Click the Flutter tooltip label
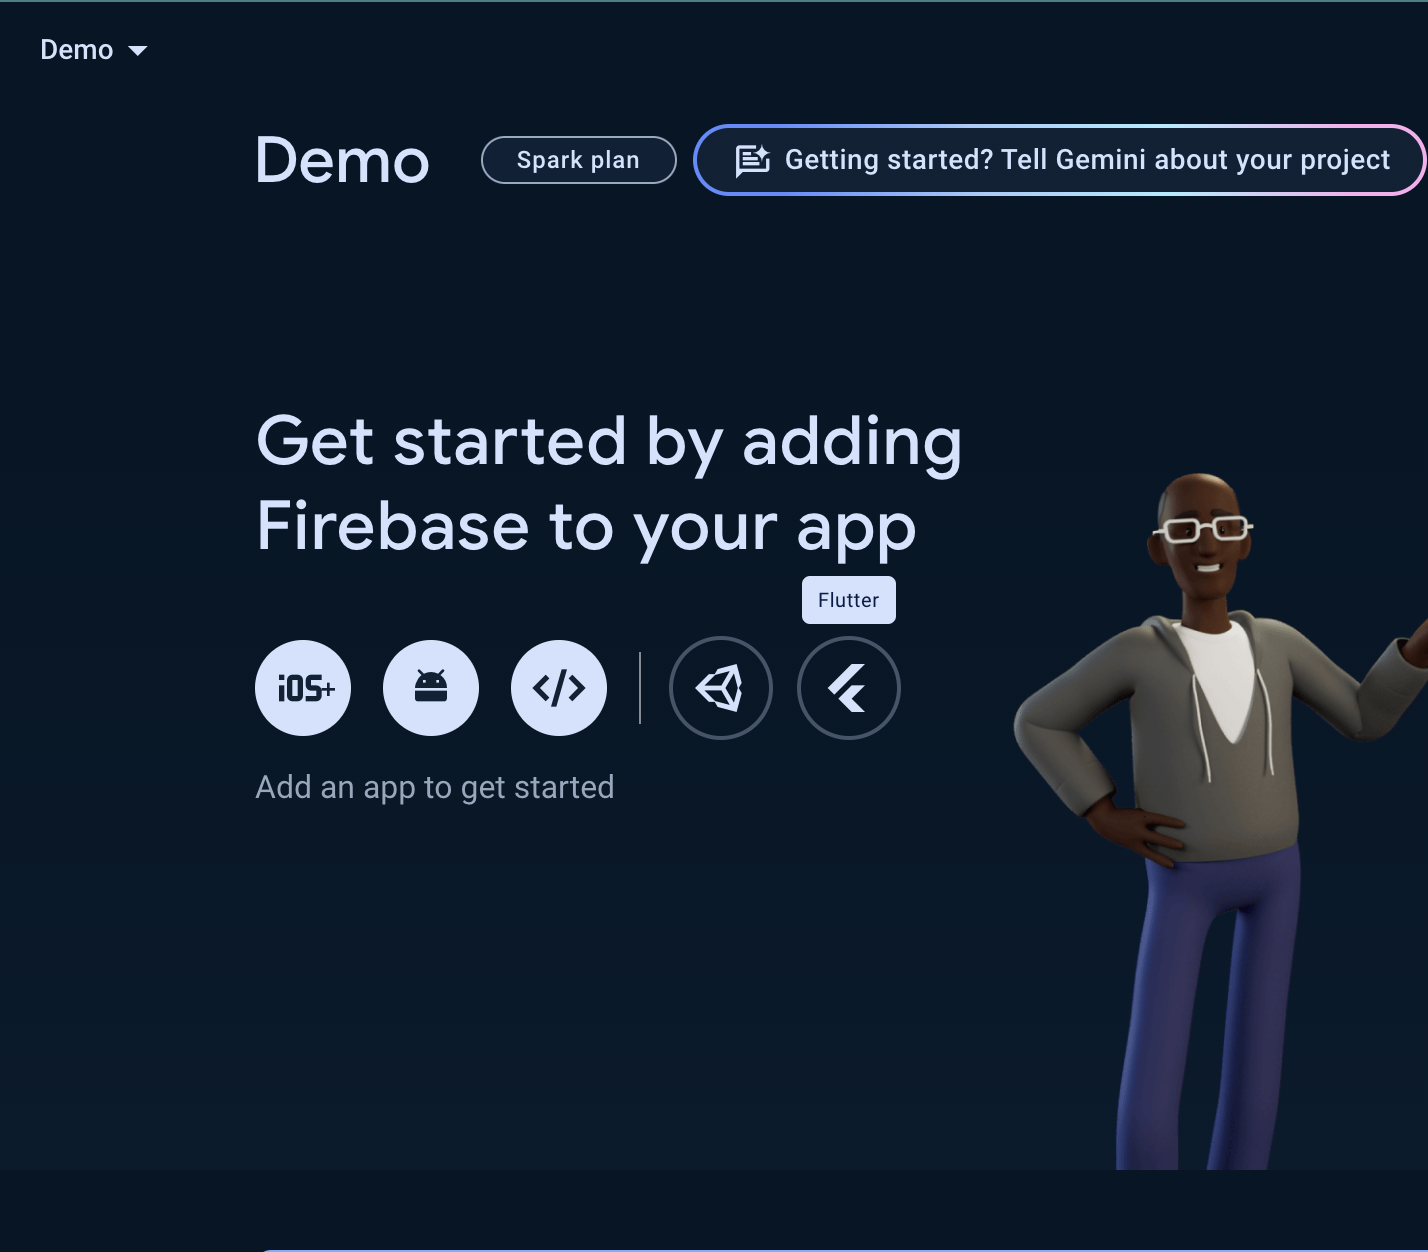1428x1252 pixels. click(x=848, y=600)
